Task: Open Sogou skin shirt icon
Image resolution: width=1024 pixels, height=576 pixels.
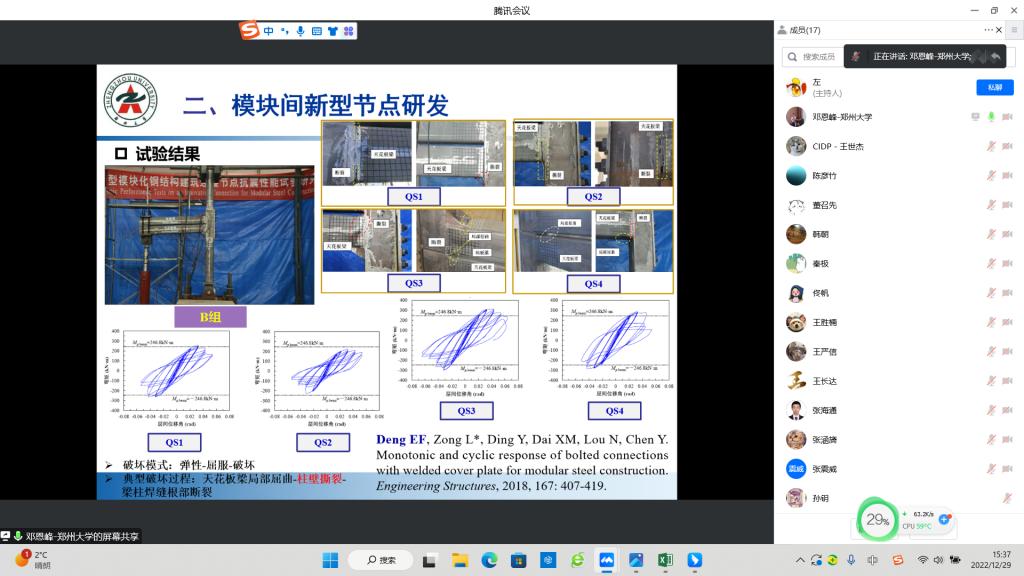Action: (x=332, y=31)
